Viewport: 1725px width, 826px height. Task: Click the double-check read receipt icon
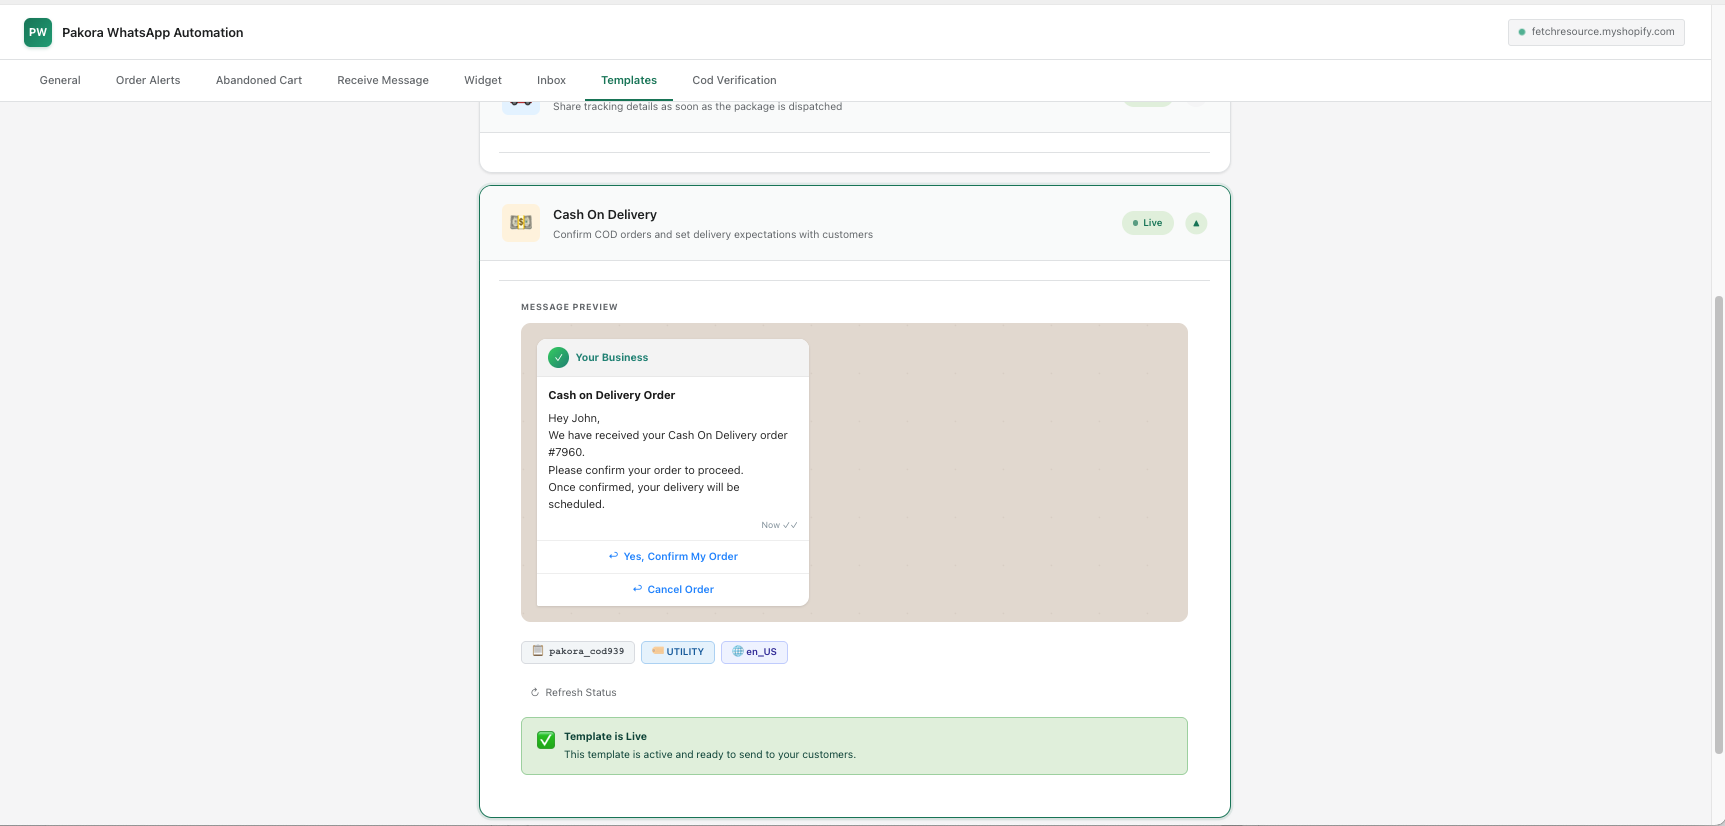tap(790, 525)
